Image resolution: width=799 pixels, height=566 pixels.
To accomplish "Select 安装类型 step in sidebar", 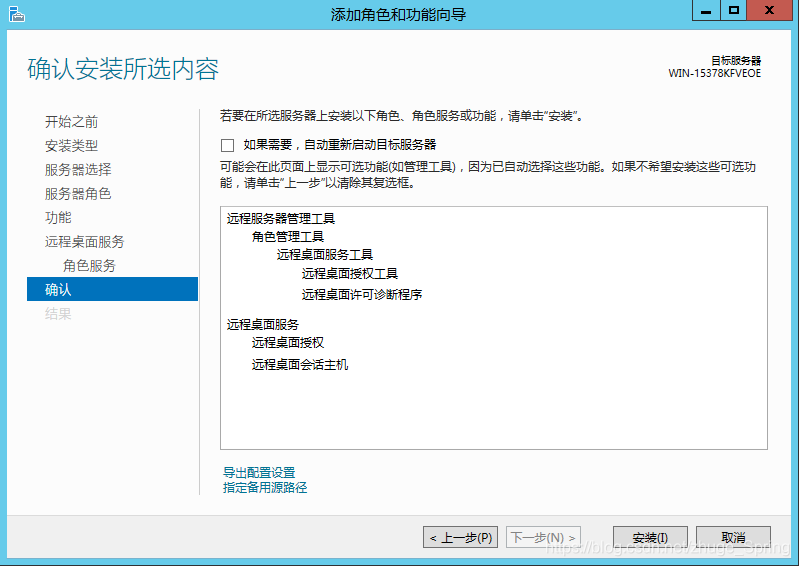I will point(71,146).
